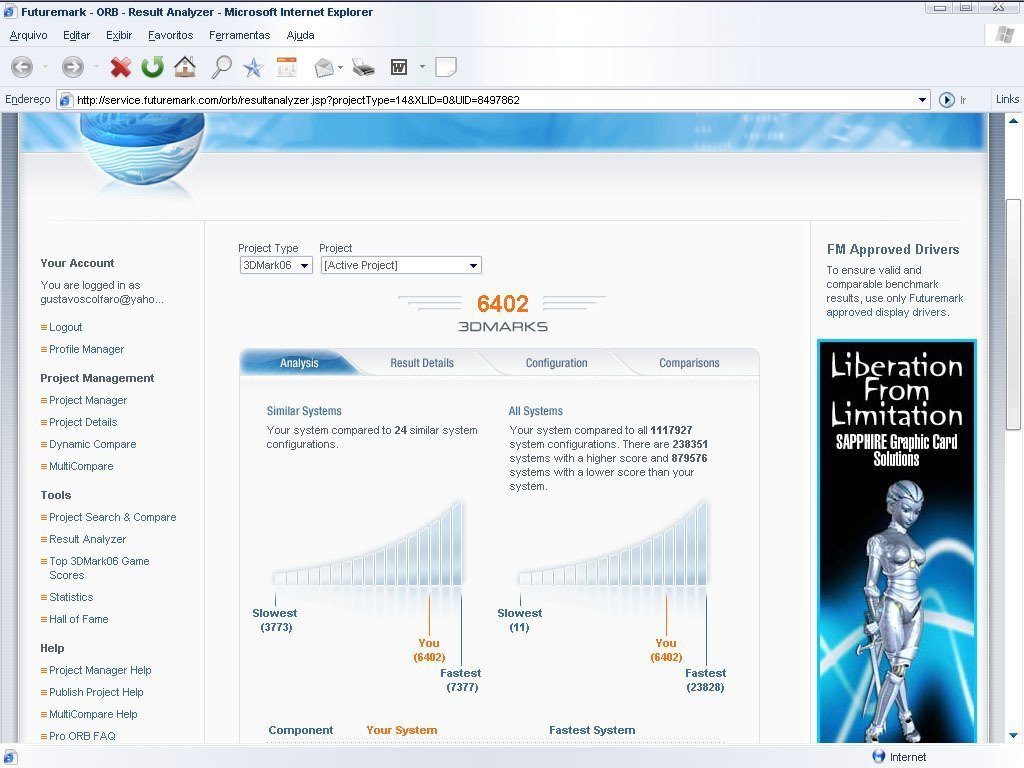The image size is (1024, 768).
Task: Open the Publish Project Help link
Action: tap(96, 692)
